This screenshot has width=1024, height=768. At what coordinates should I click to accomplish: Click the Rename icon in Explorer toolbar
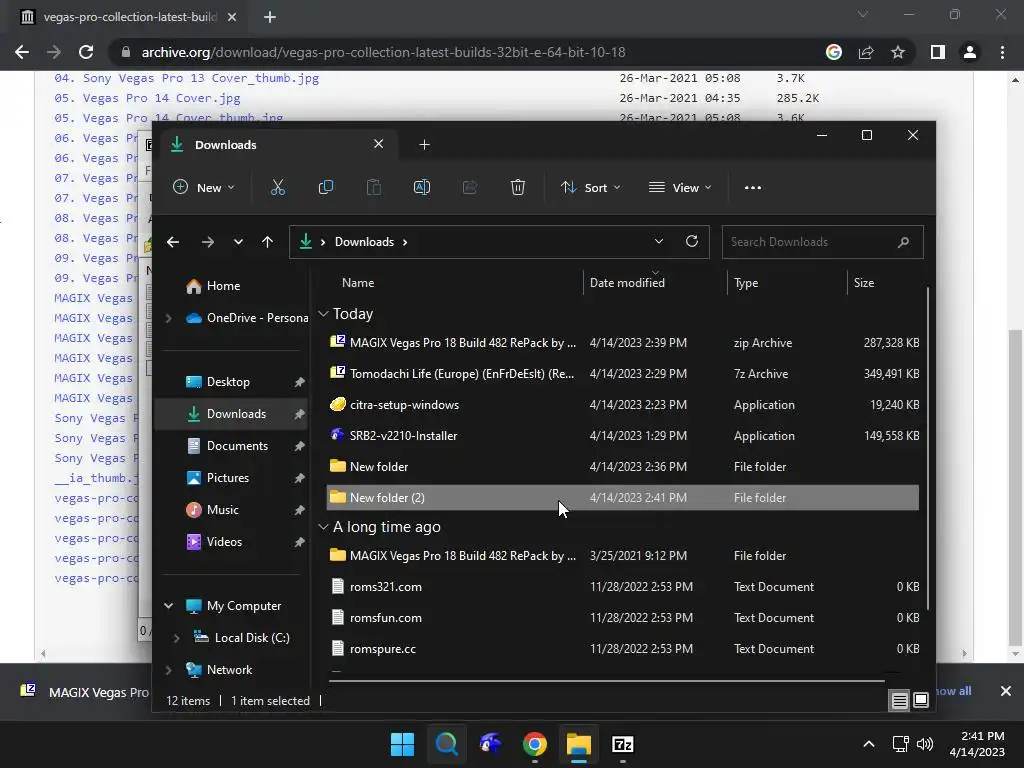click(x=422, y=188)
